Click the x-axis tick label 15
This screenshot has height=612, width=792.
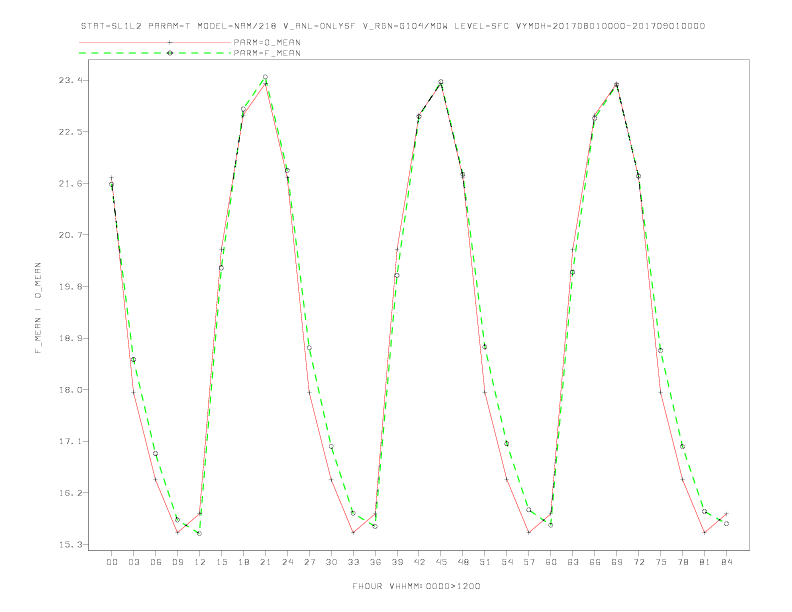(x=221, y=562)
